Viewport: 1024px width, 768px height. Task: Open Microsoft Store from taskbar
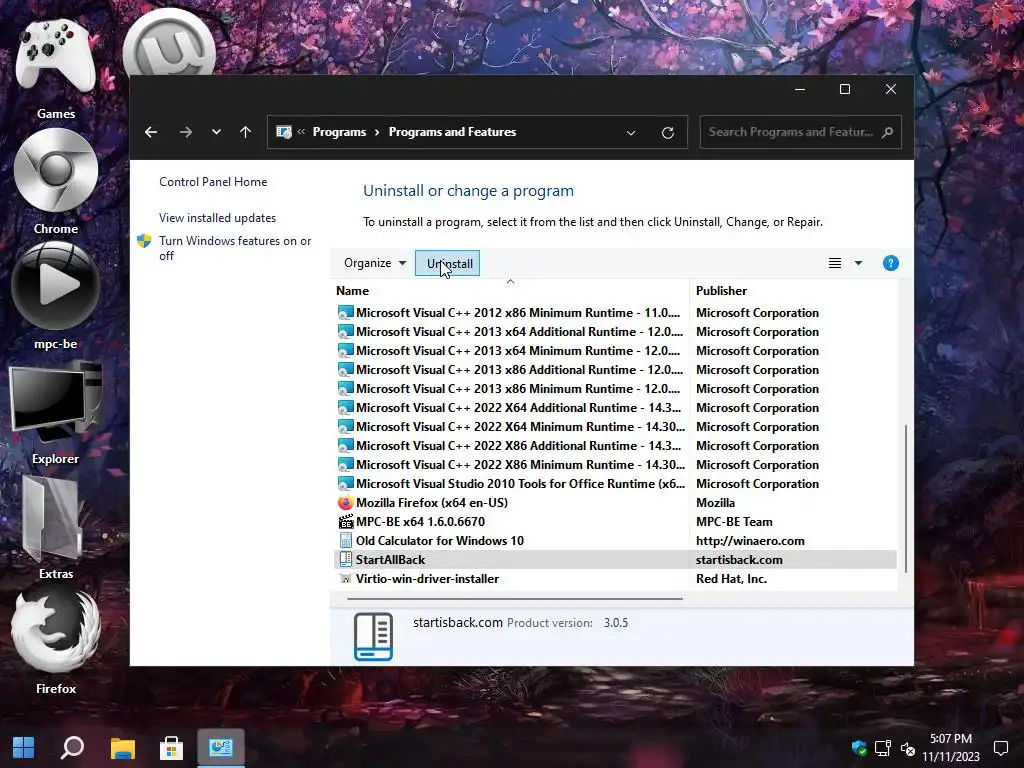point(171,748)
